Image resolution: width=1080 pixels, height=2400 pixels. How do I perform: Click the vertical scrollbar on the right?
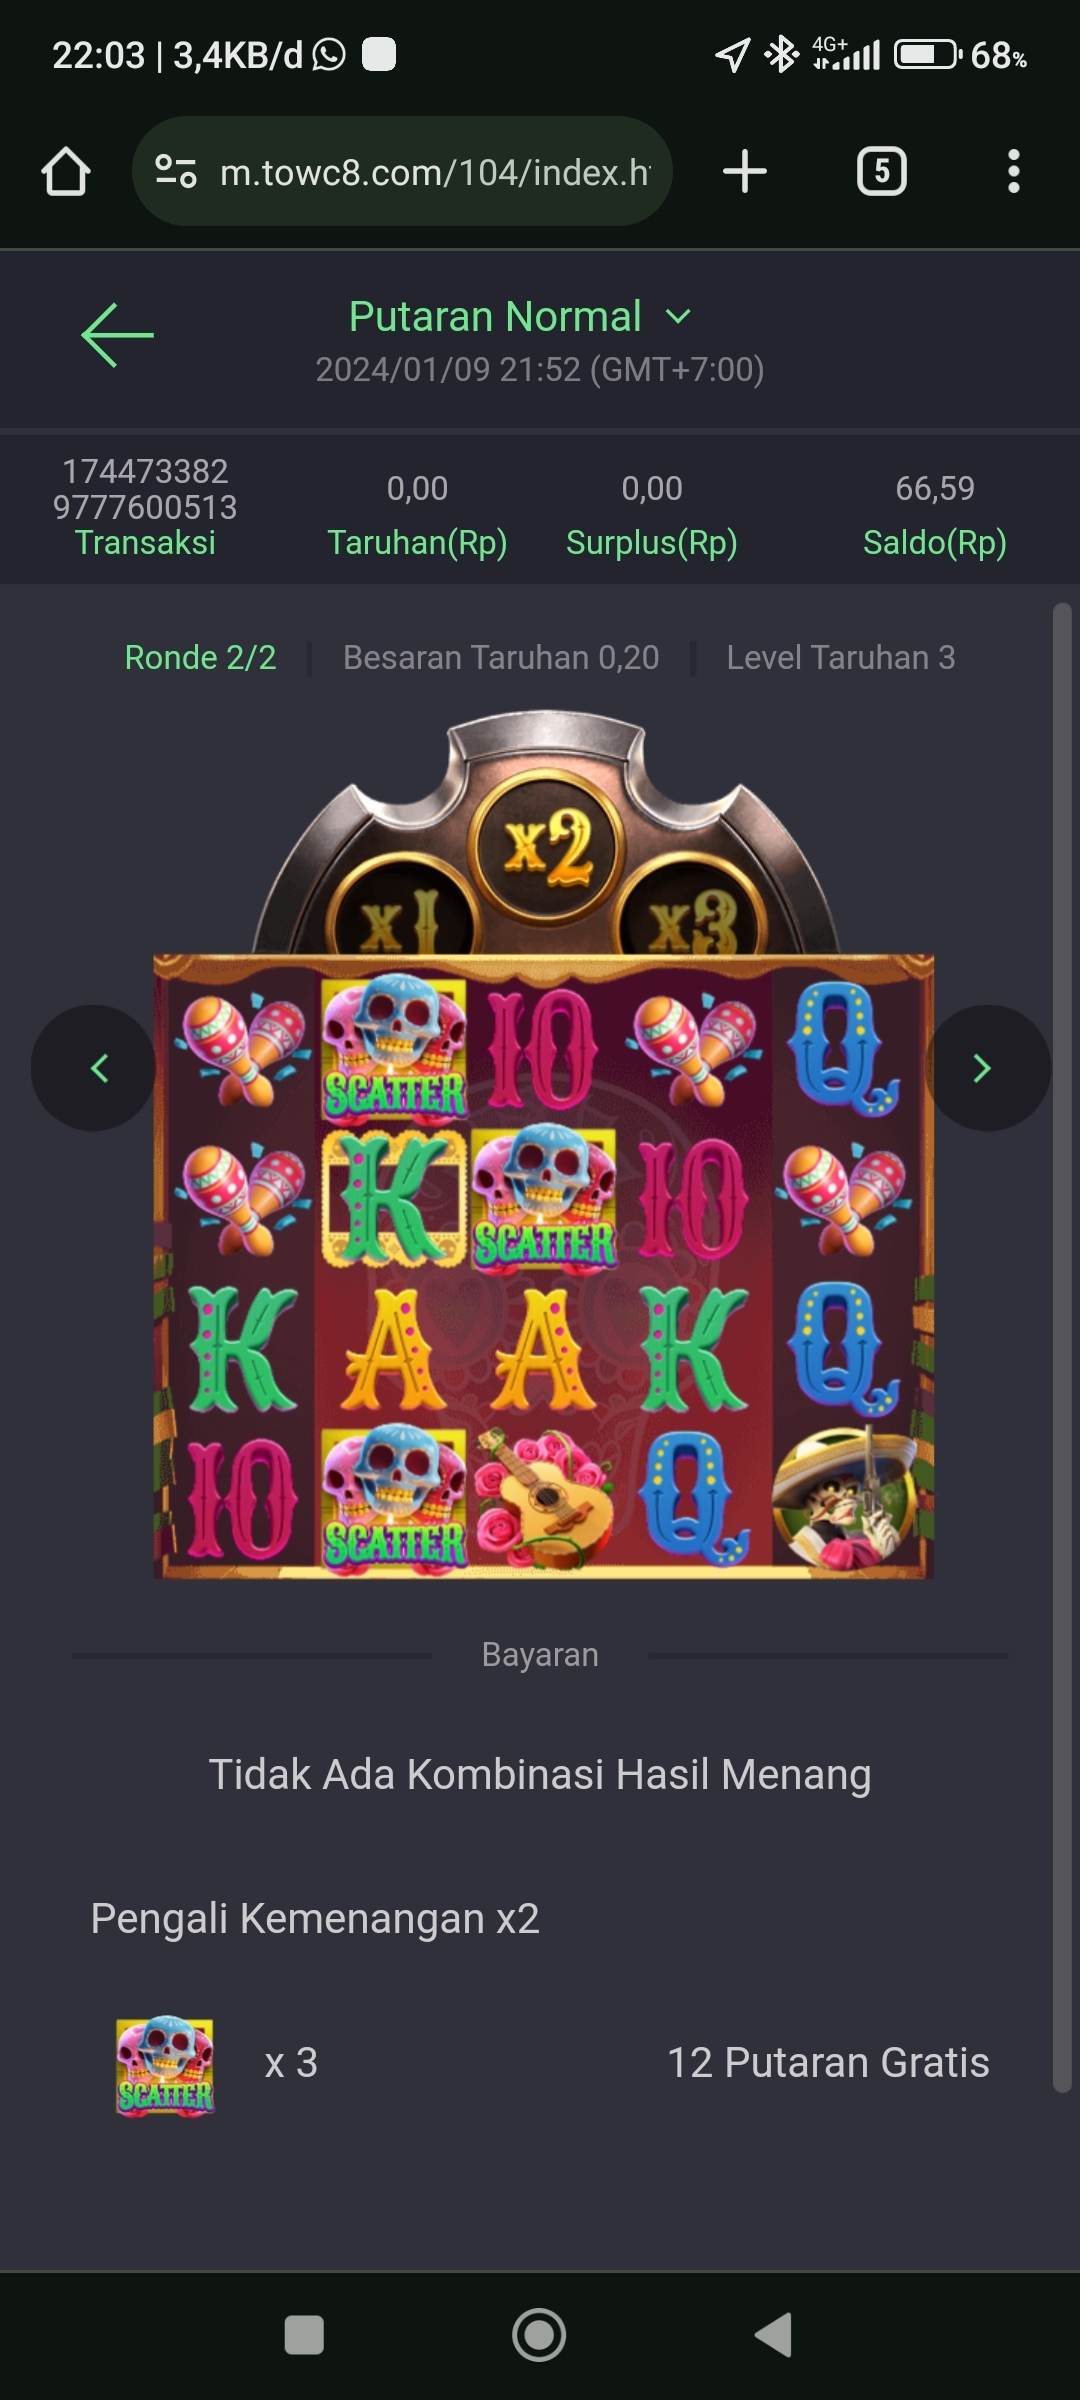click(1062, 1347)
